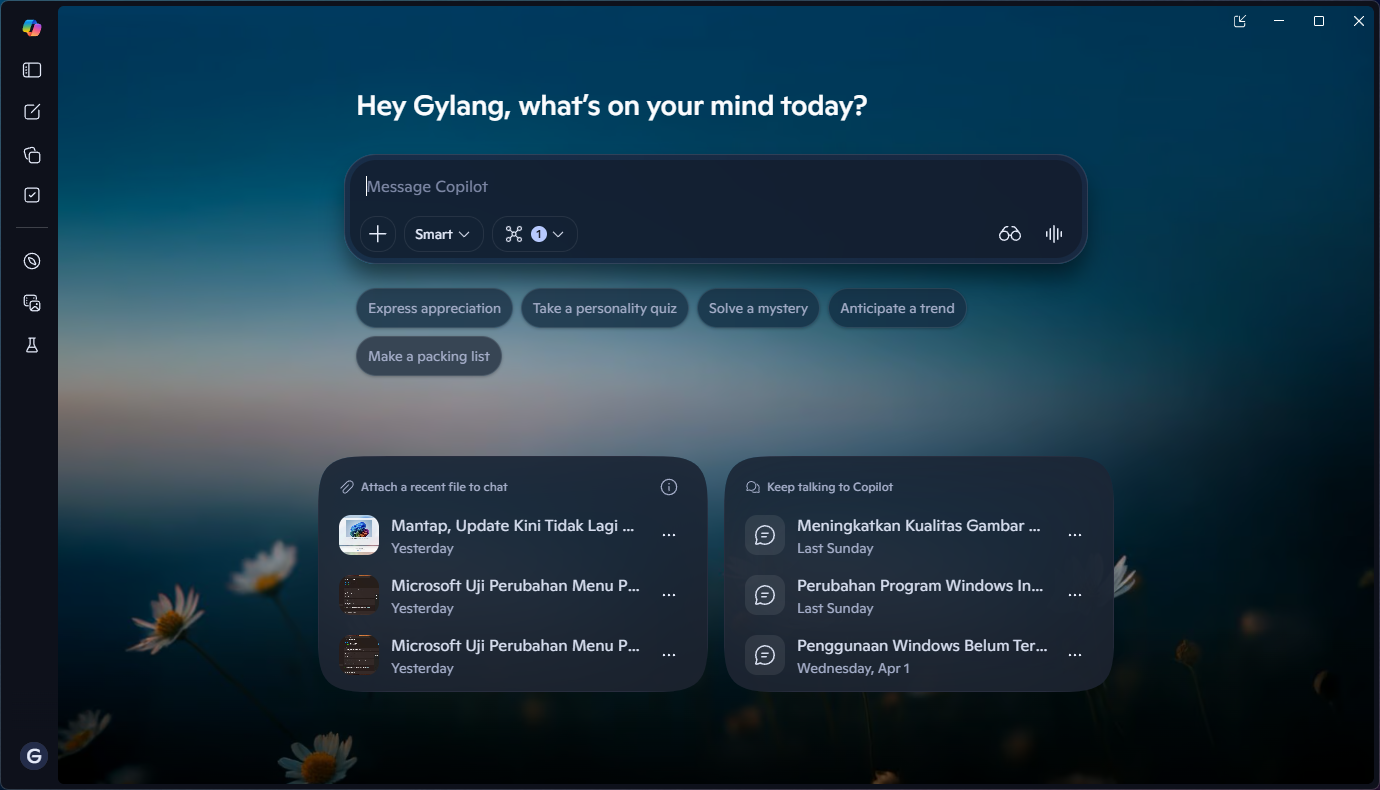
Task: Enable Copilot Vision glasses icon
Action: 1010,234
